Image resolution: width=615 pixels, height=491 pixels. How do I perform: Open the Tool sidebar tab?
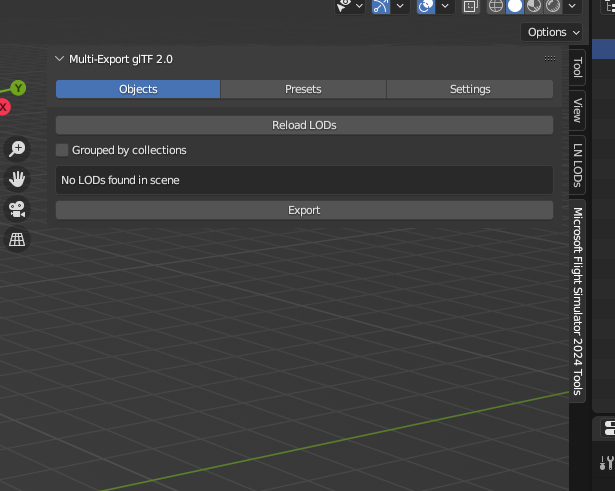pos(577,67)
